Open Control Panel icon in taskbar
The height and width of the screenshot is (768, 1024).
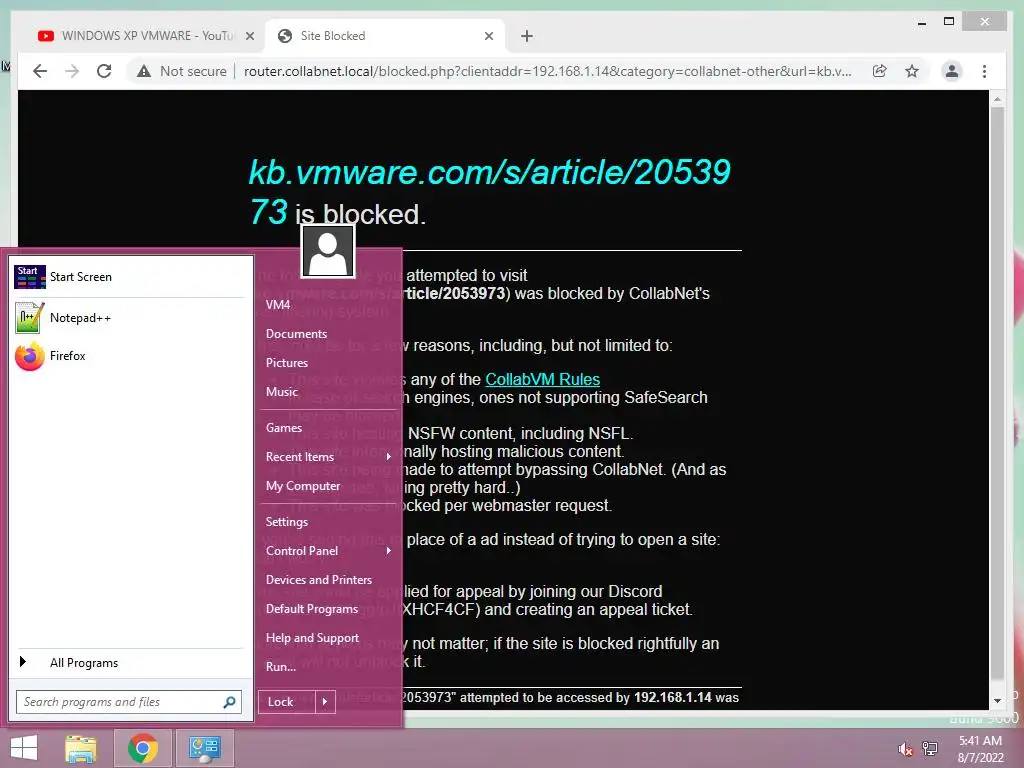(205, 748)
